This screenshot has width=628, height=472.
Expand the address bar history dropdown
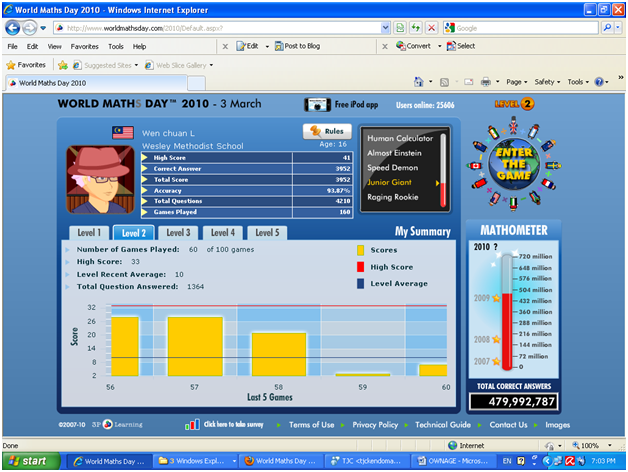385,28
